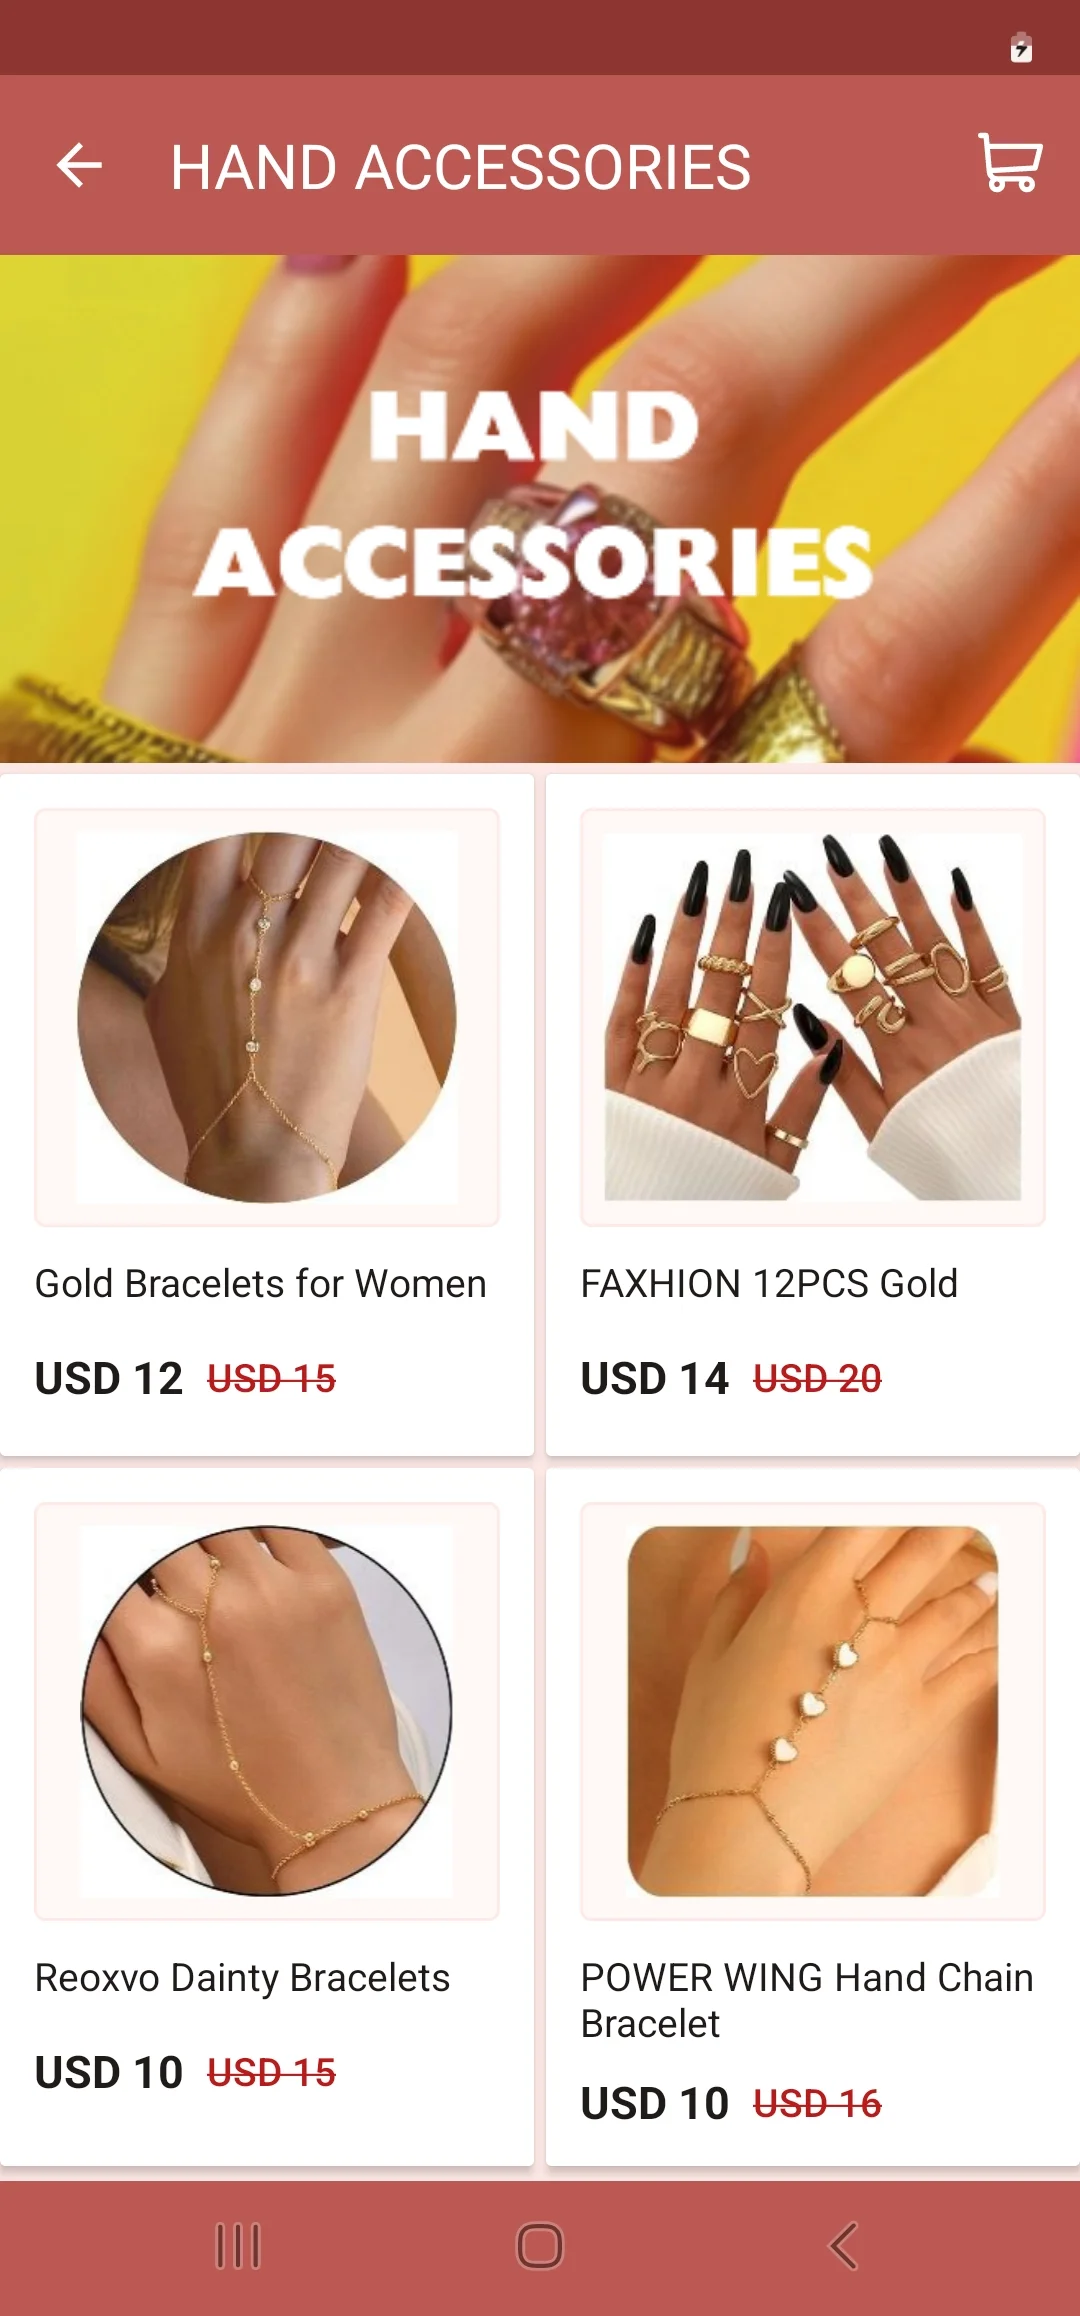Tap the USD 12 price label
The width and height of the screenshot is (1080, 2316).
(x=109, y=1379)
